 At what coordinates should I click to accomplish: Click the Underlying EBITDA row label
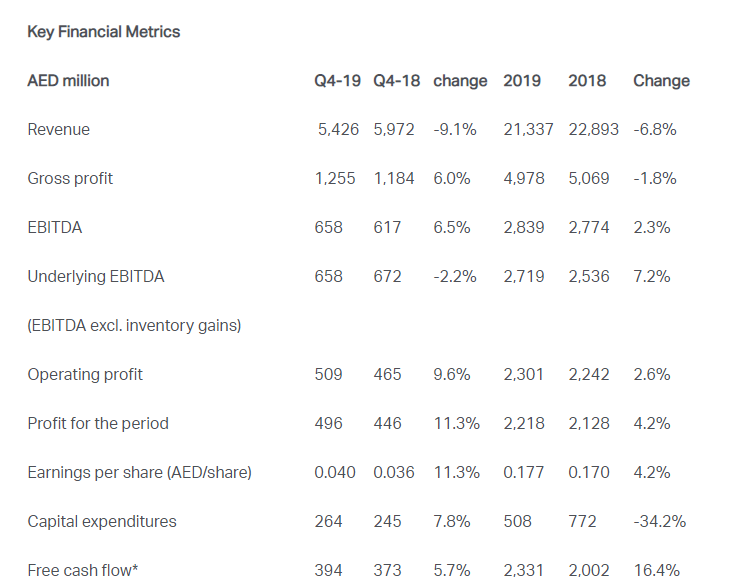coord(96,277)
